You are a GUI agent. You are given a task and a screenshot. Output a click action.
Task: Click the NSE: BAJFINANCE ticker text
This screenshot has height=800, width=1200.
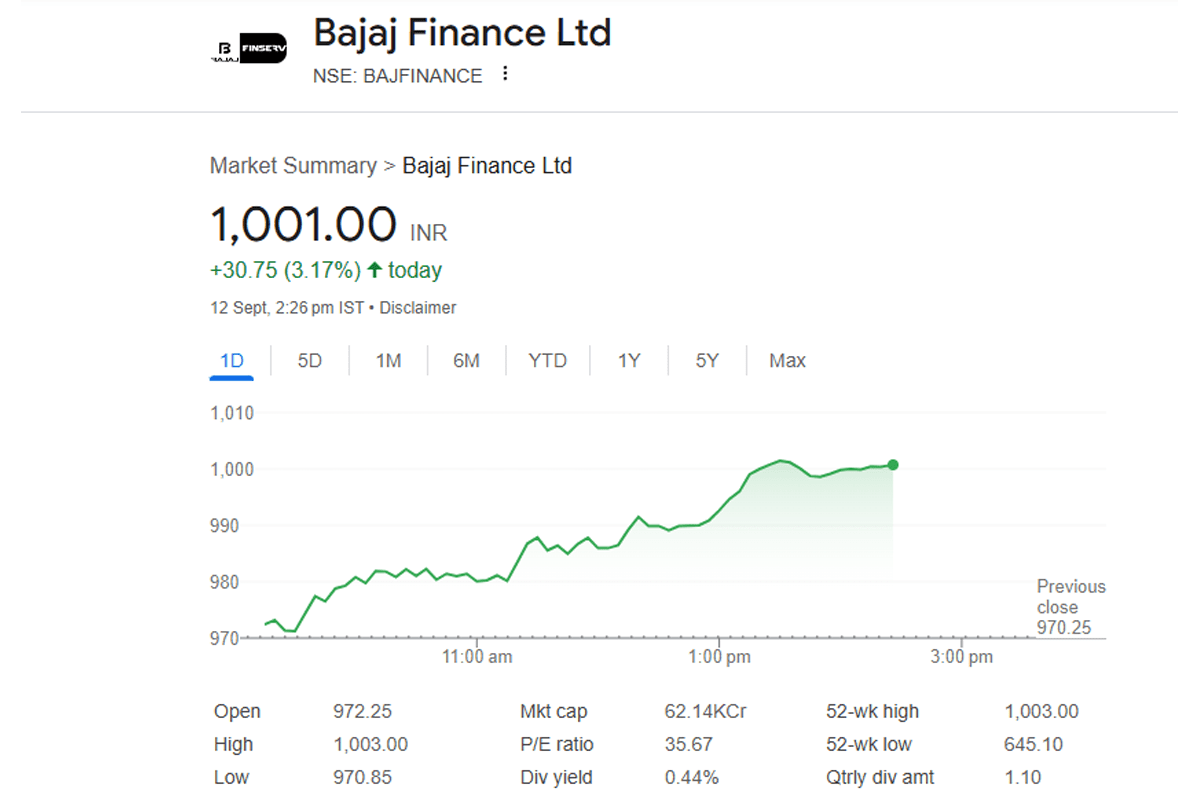tap(398, 76)
